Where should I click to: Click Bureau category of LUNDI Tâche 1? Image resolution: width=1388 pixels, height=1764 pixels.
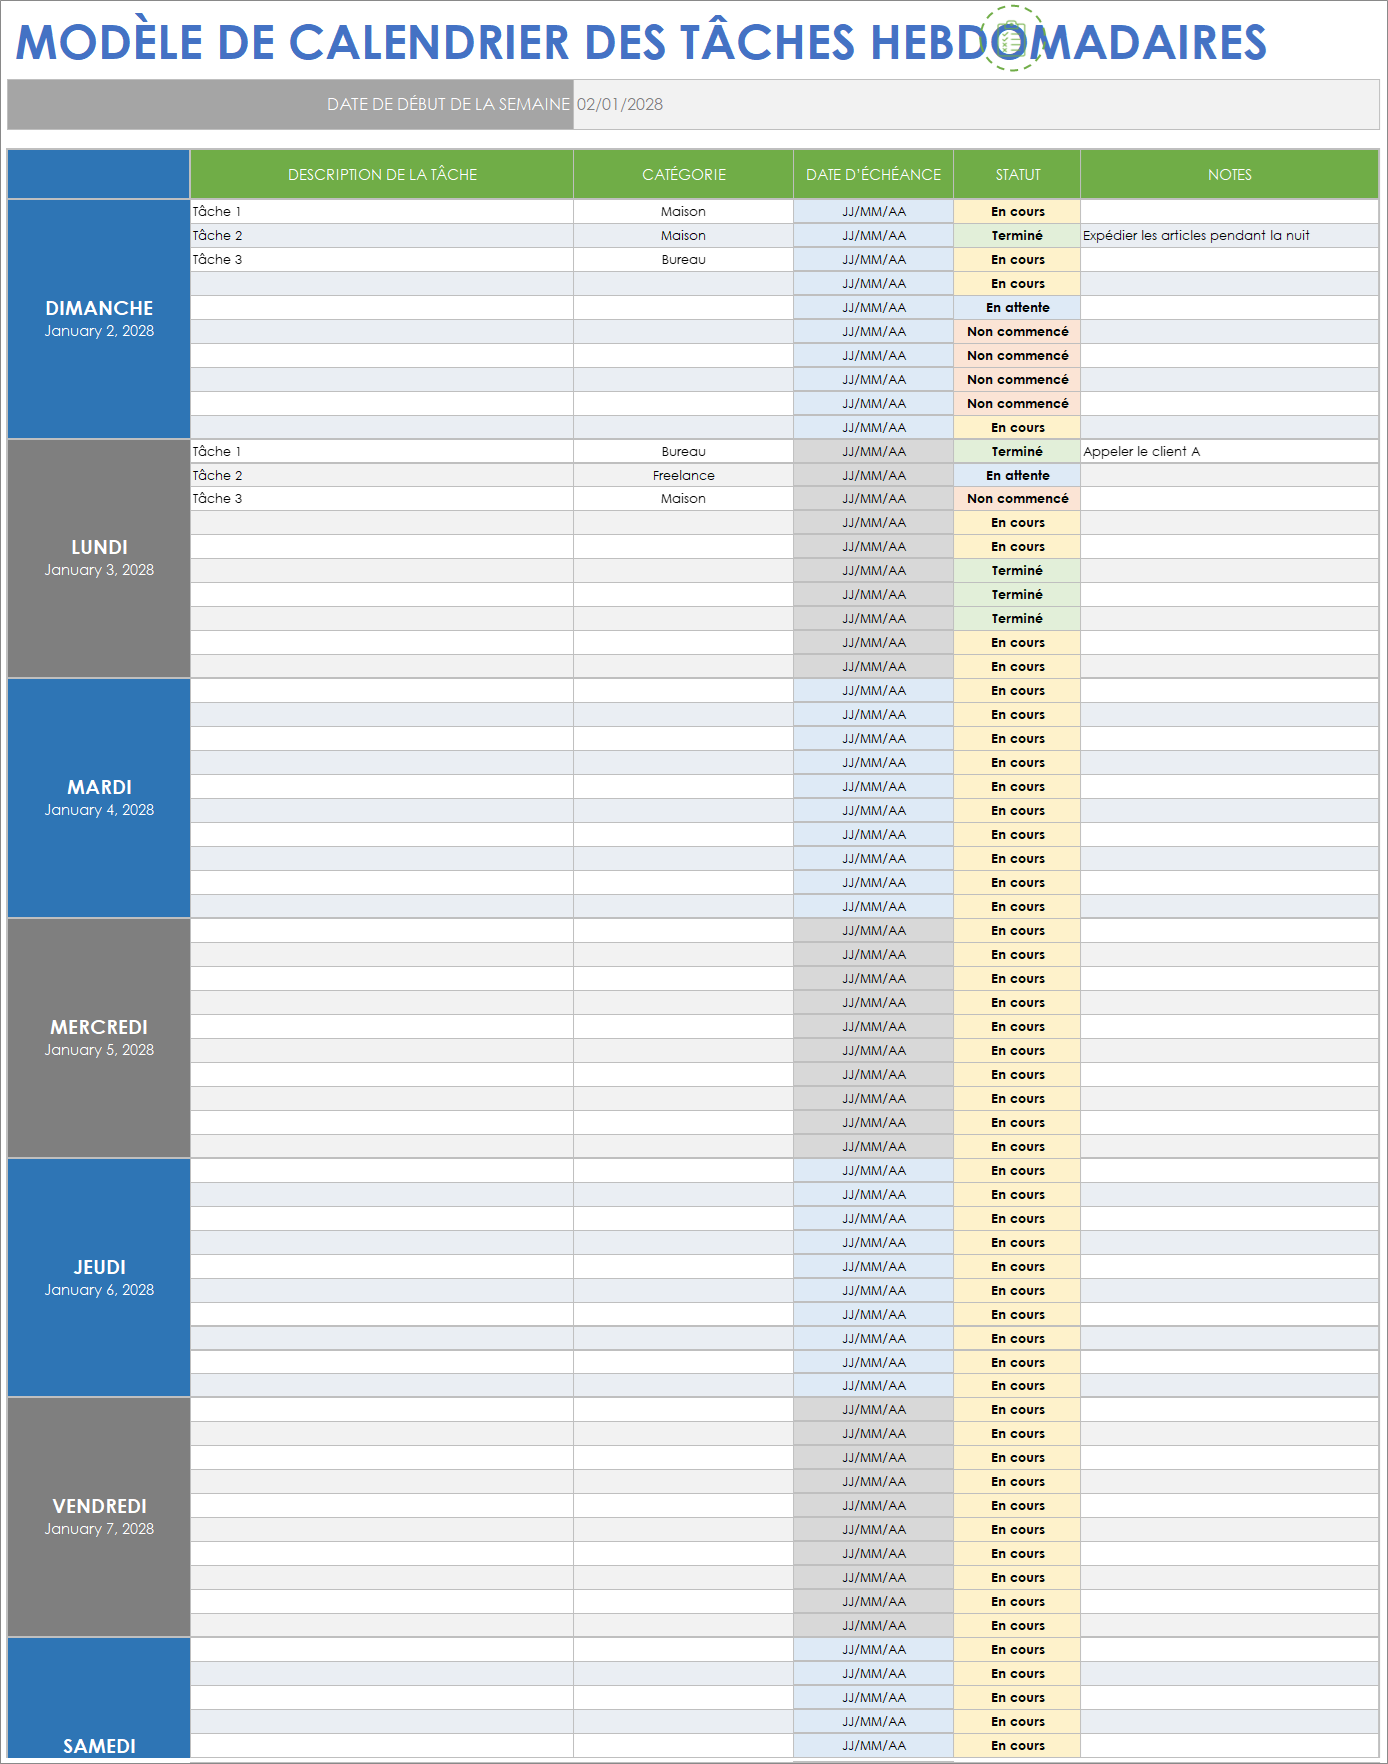click(x=684, y=451)
